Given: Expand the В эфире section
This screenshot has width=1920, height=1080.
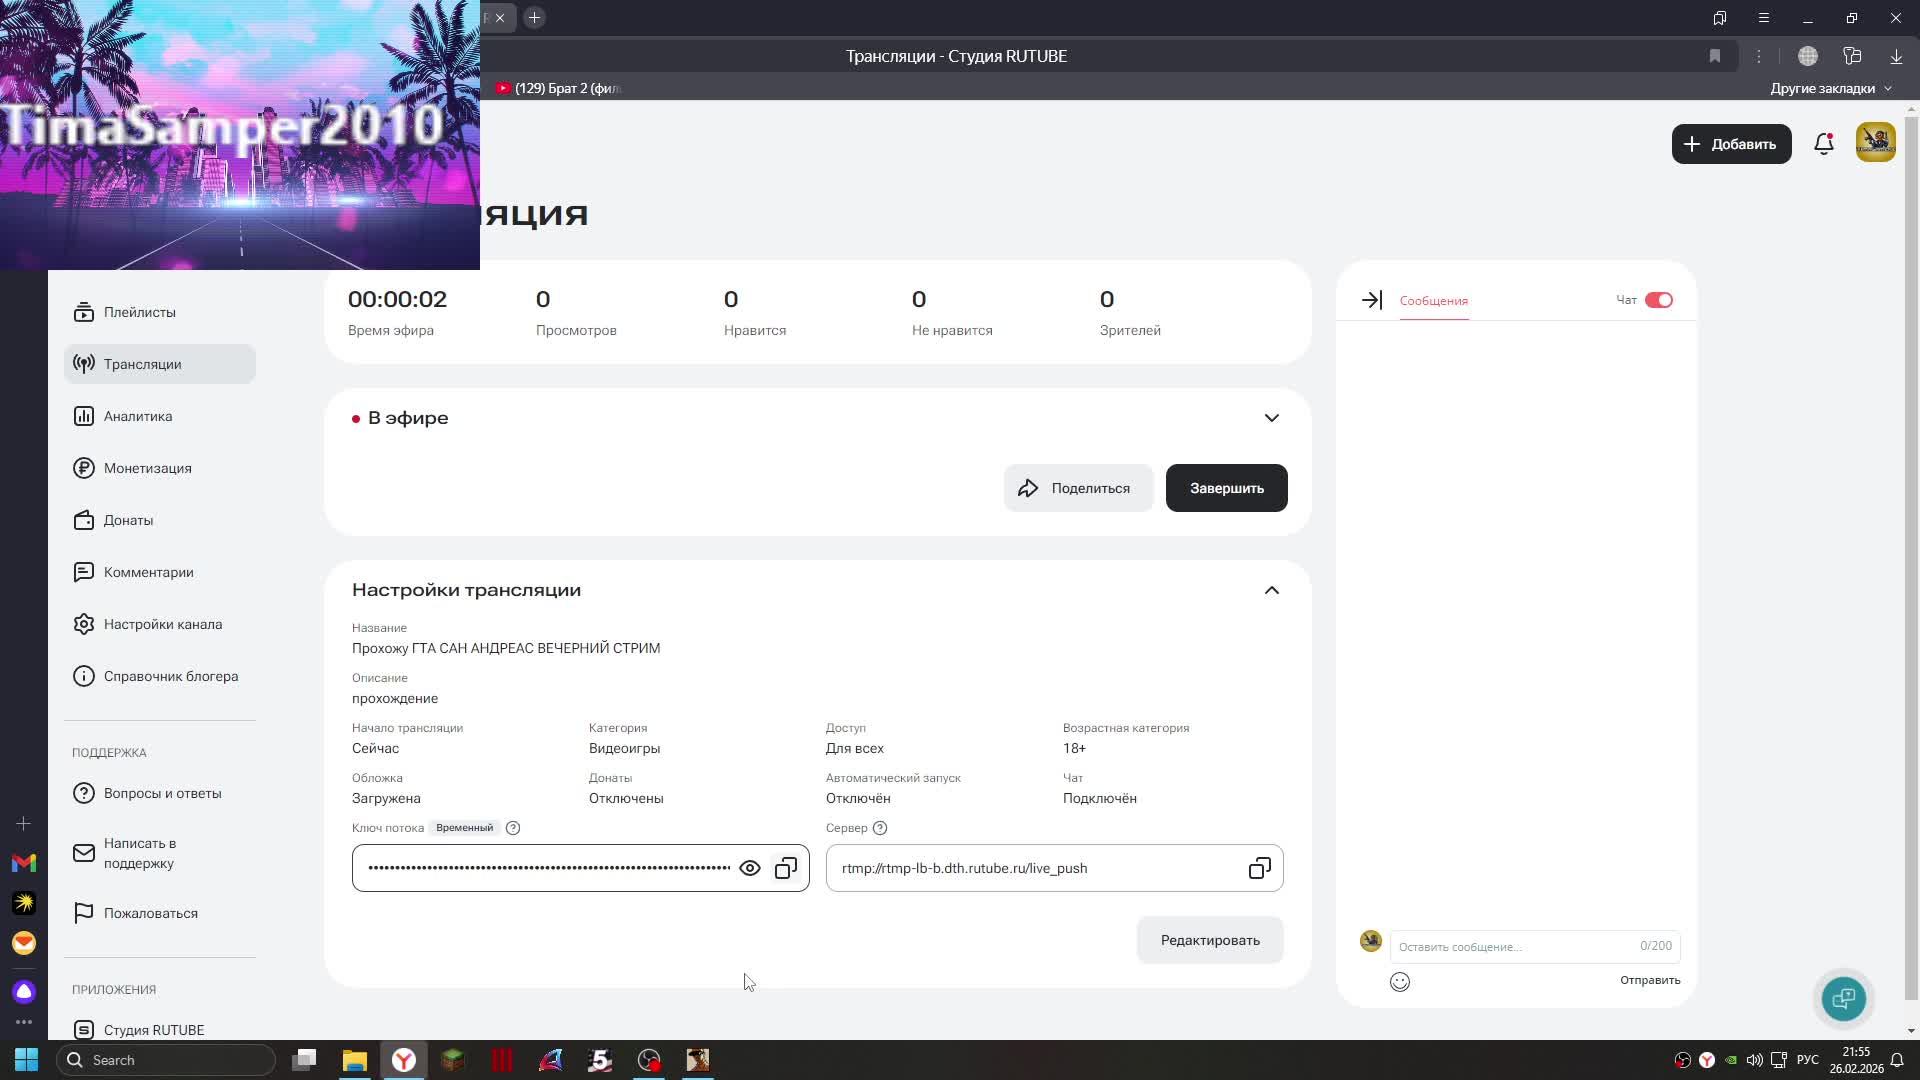Looking at the screenshot, I should point(1271,418).
